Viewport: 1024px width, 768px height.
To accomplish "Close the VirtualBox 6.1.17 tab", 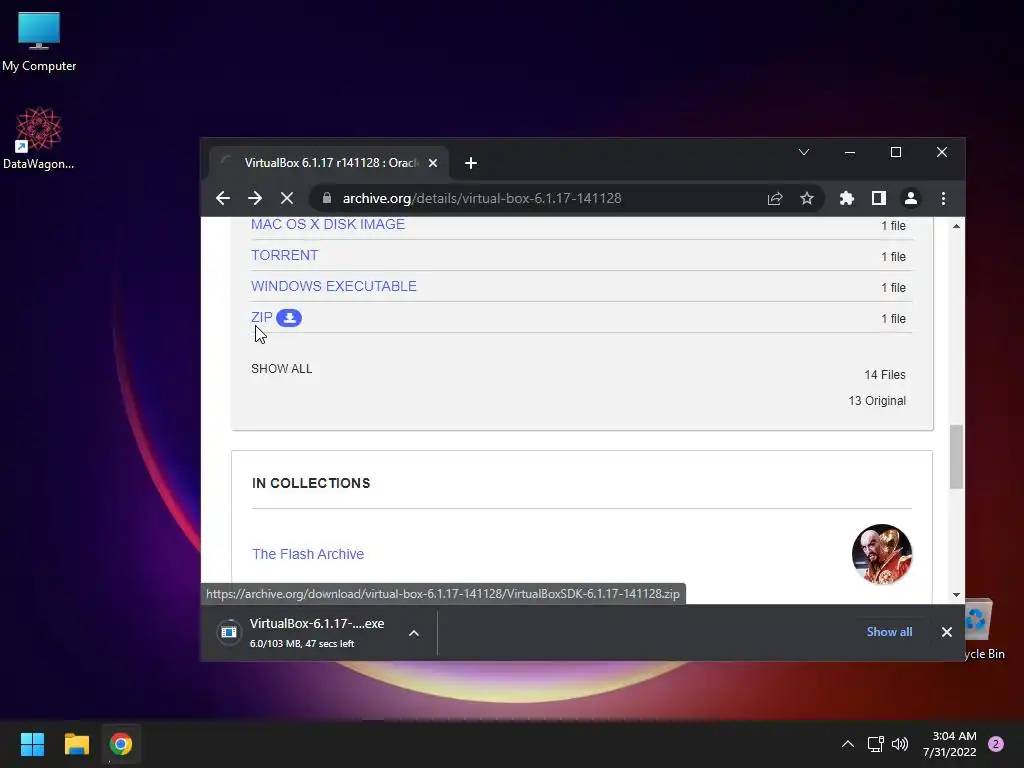I will [432, 163].
